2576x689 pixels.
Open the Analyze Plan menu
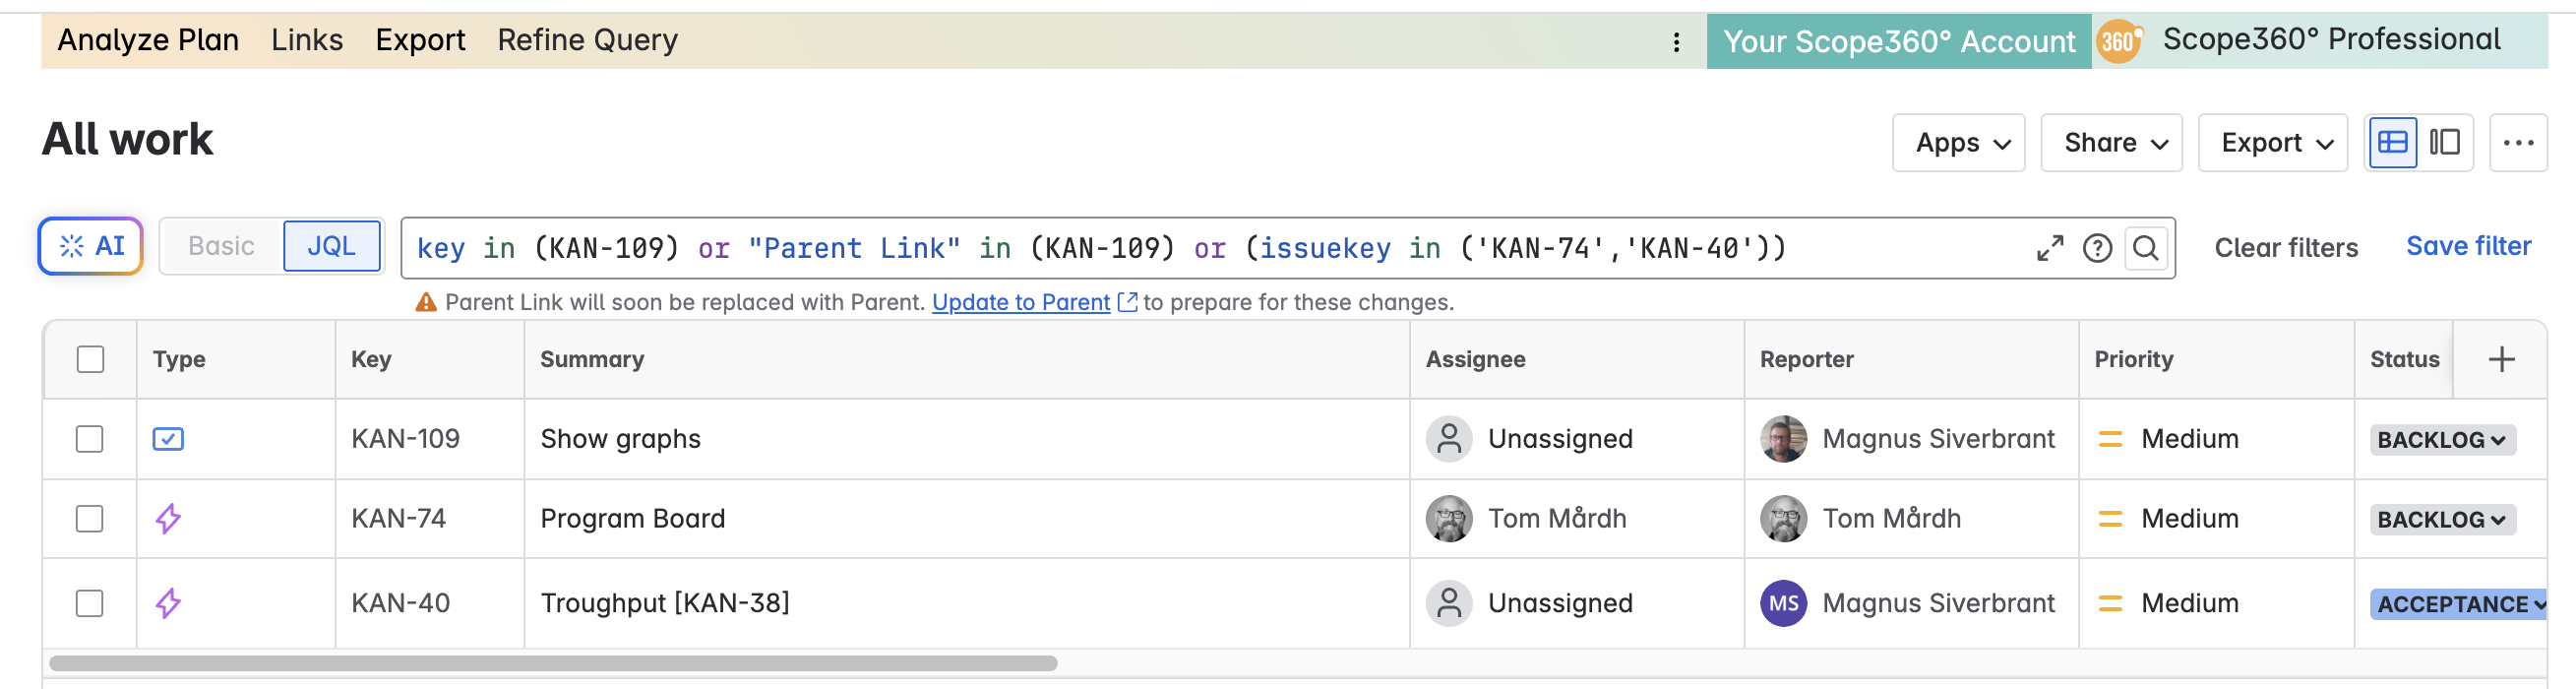click(148, 40)
